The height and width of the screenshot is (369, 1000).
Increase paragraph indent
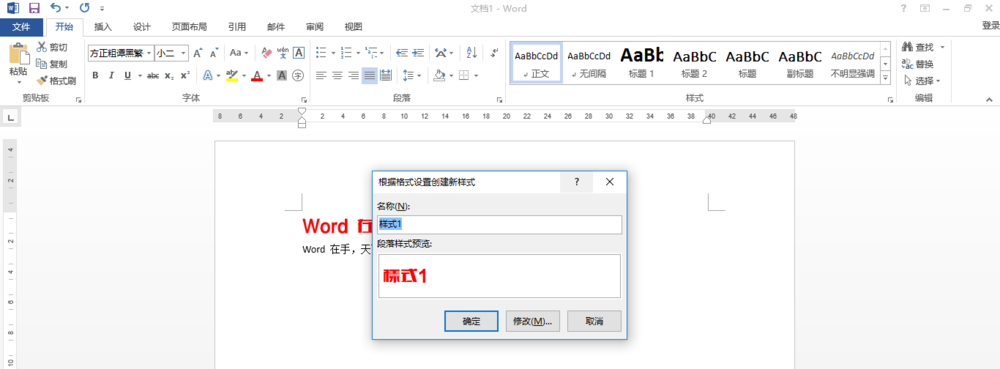(x=418, y=53)
